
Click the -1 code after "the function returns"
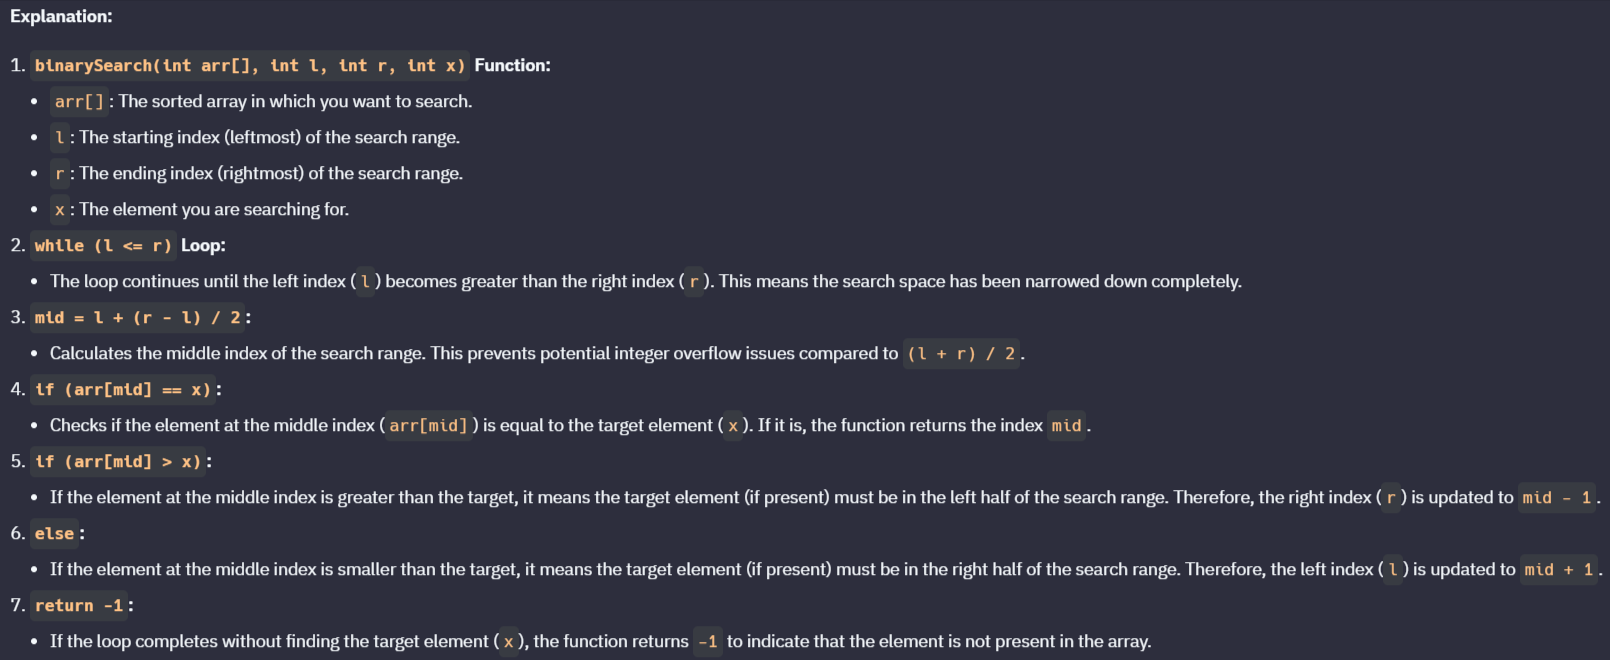[x=708, y=642]
